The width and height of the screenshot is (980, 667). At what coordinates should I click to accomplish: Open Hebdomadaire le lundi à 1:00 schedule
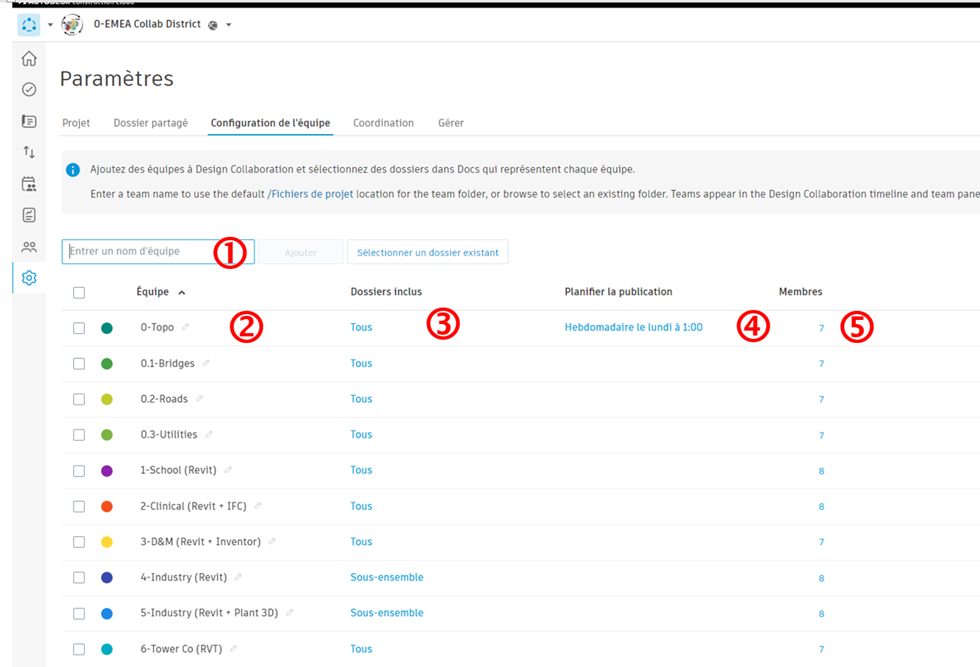point(633,327)
